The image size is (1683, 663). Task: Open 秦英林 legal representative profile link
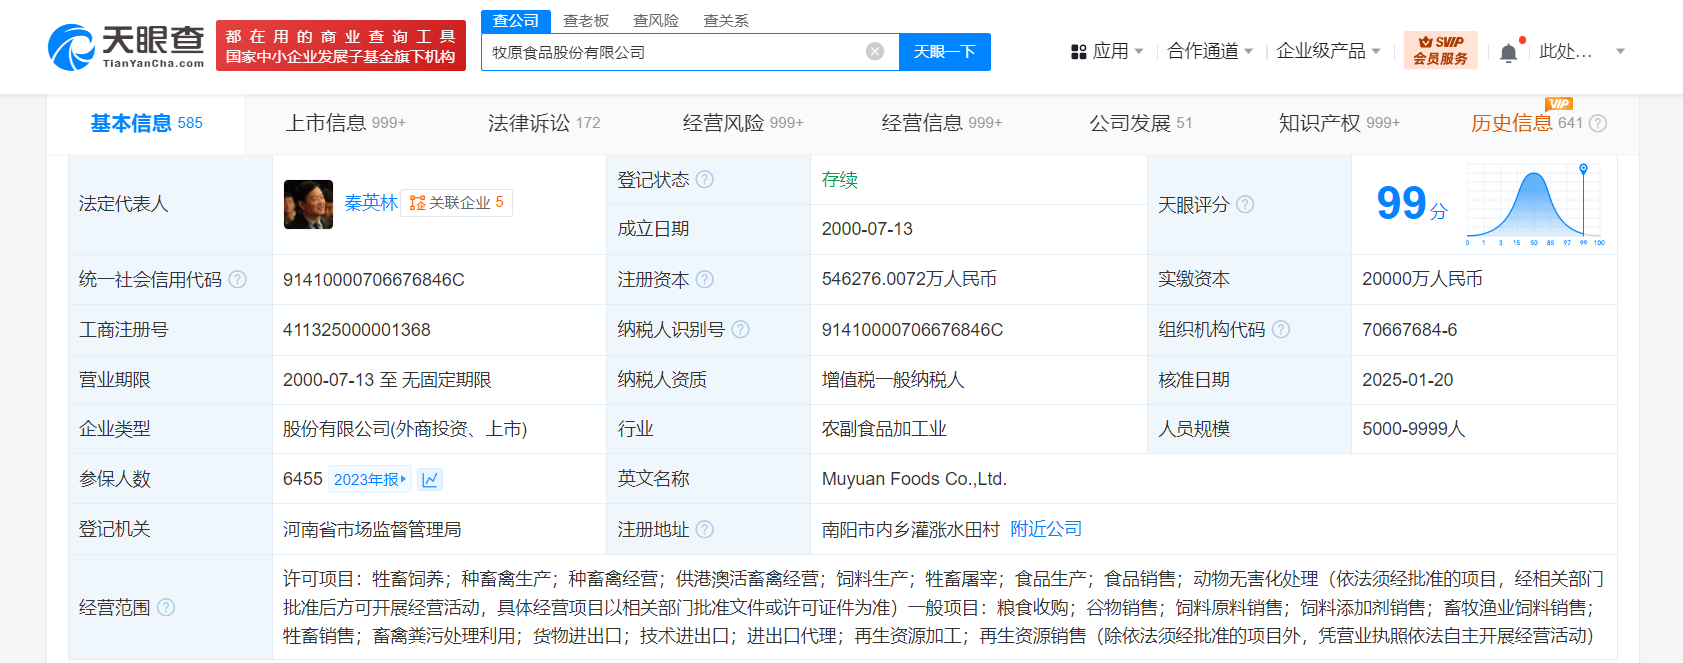(371, 203)
